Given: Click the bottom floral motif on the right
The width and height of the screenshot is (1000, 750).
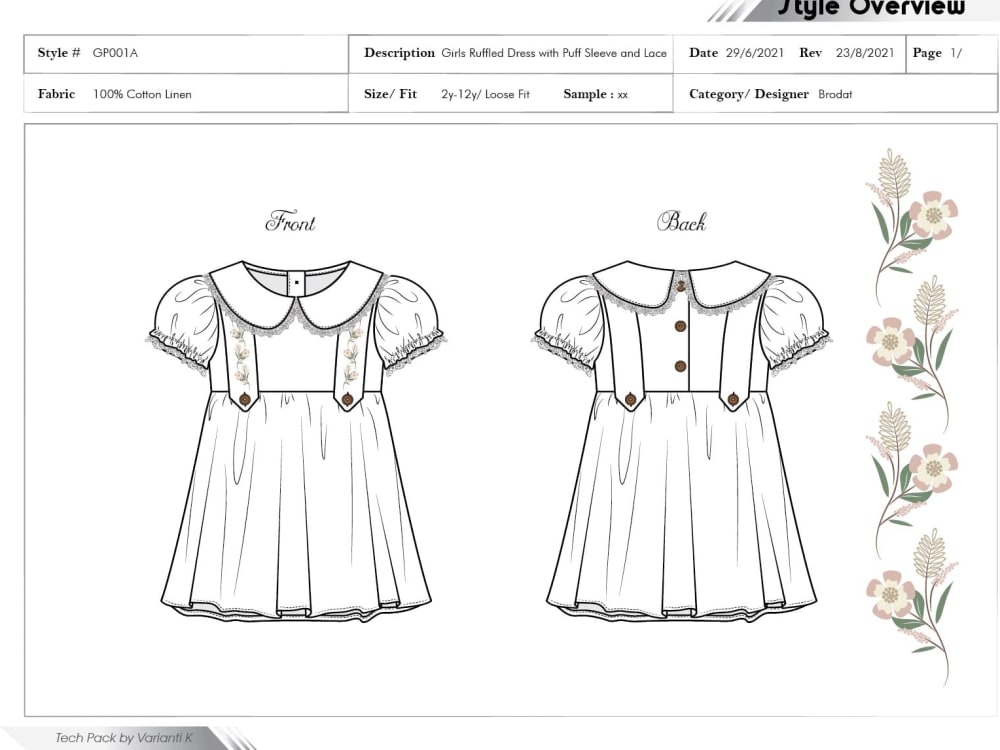Looking at the screenshot, I should point(912,607).
